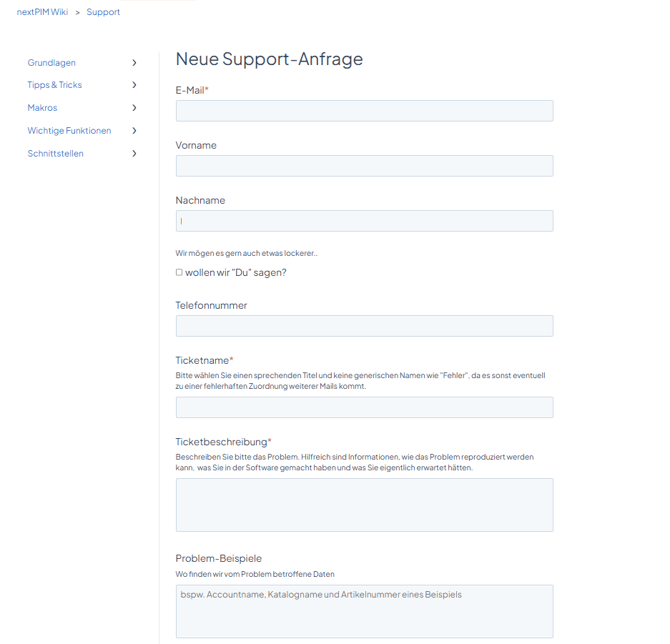Viewport: 670px width, 644px height.
Task: Click into the Vorname text field
Action: (364, 166)
